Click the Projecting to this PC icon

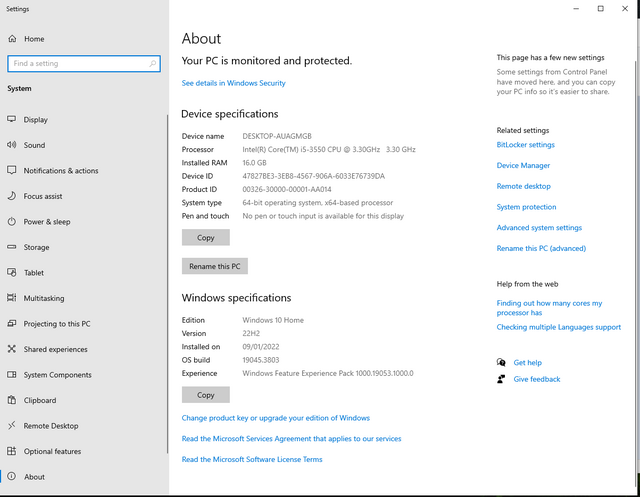coord(12,324)
